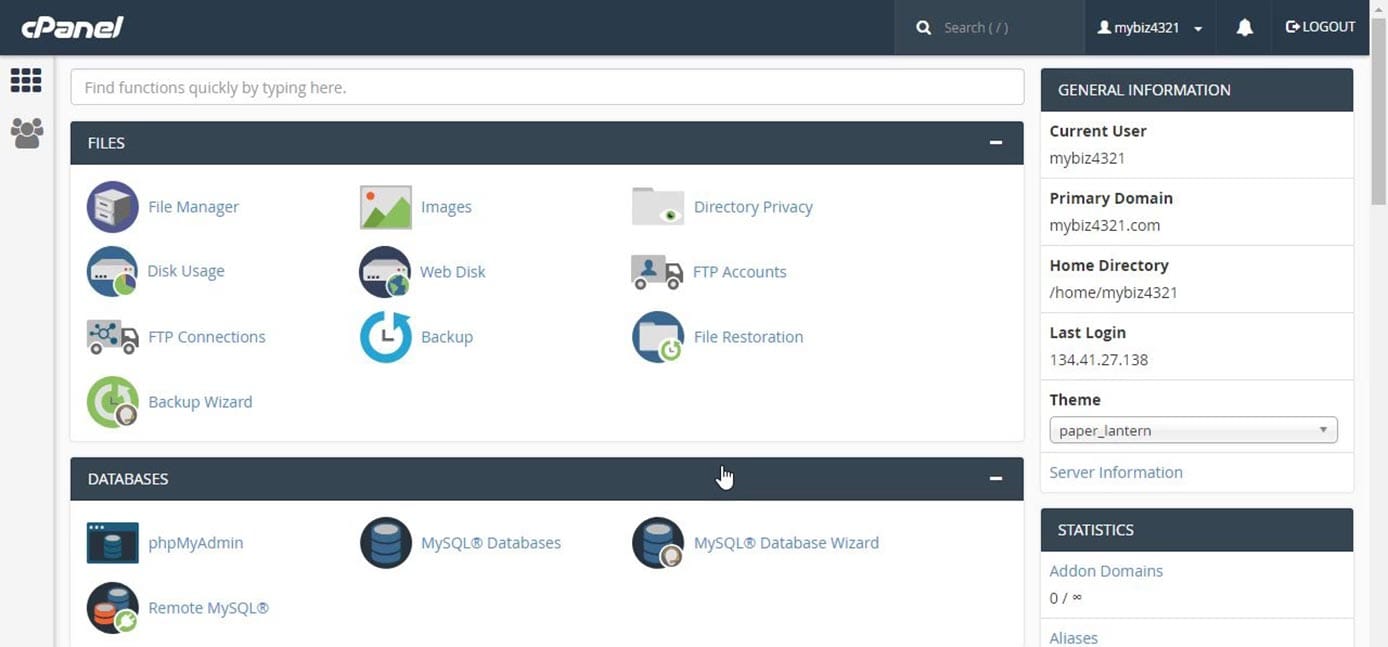Open the home grid icon in sidebar
The height and width of the screenshot is (647, 1388).
click(x=26, y=80)
